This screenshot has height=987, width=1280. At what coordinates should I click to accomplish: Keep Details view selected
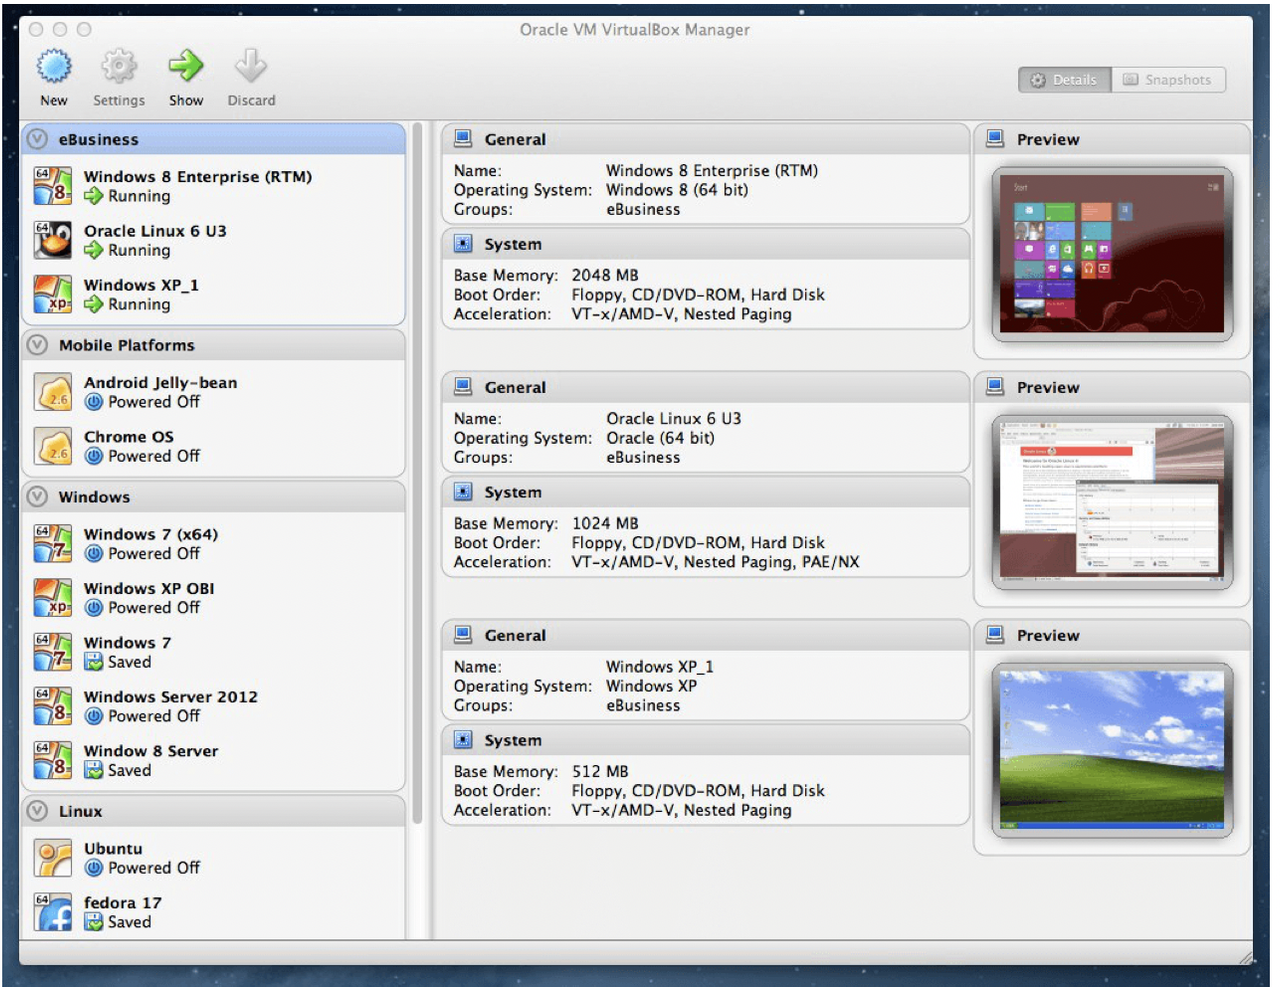pyautogui.click(x=1063, y=79)
